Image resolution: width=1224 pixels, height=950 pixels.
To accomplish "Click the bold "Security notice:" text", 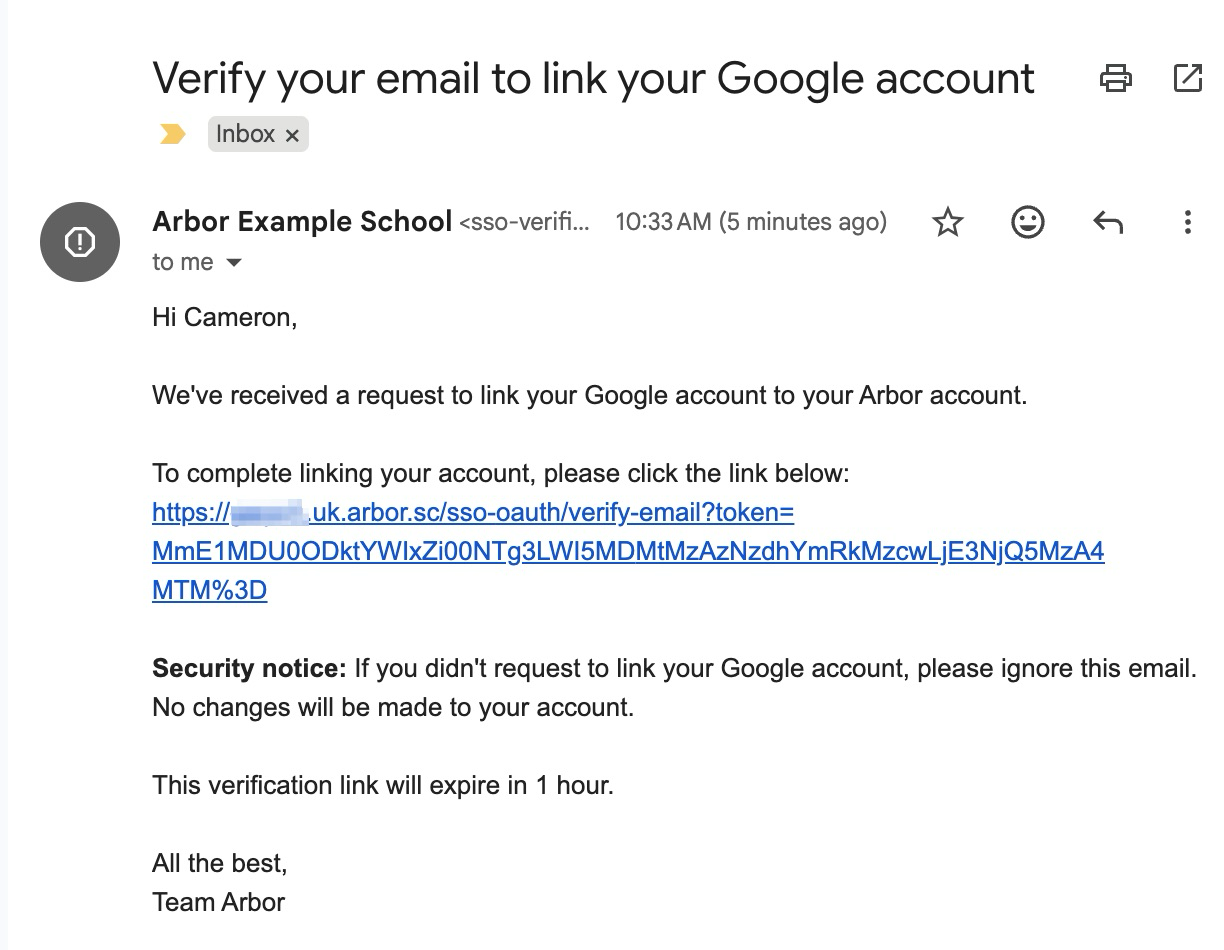I will pos(249,669).
